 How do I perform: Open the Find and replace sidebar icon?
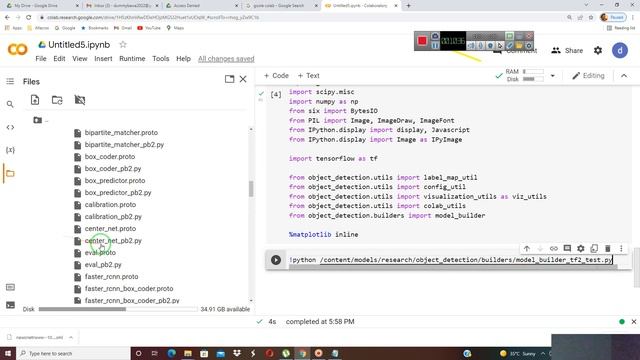tap(10, 104)
